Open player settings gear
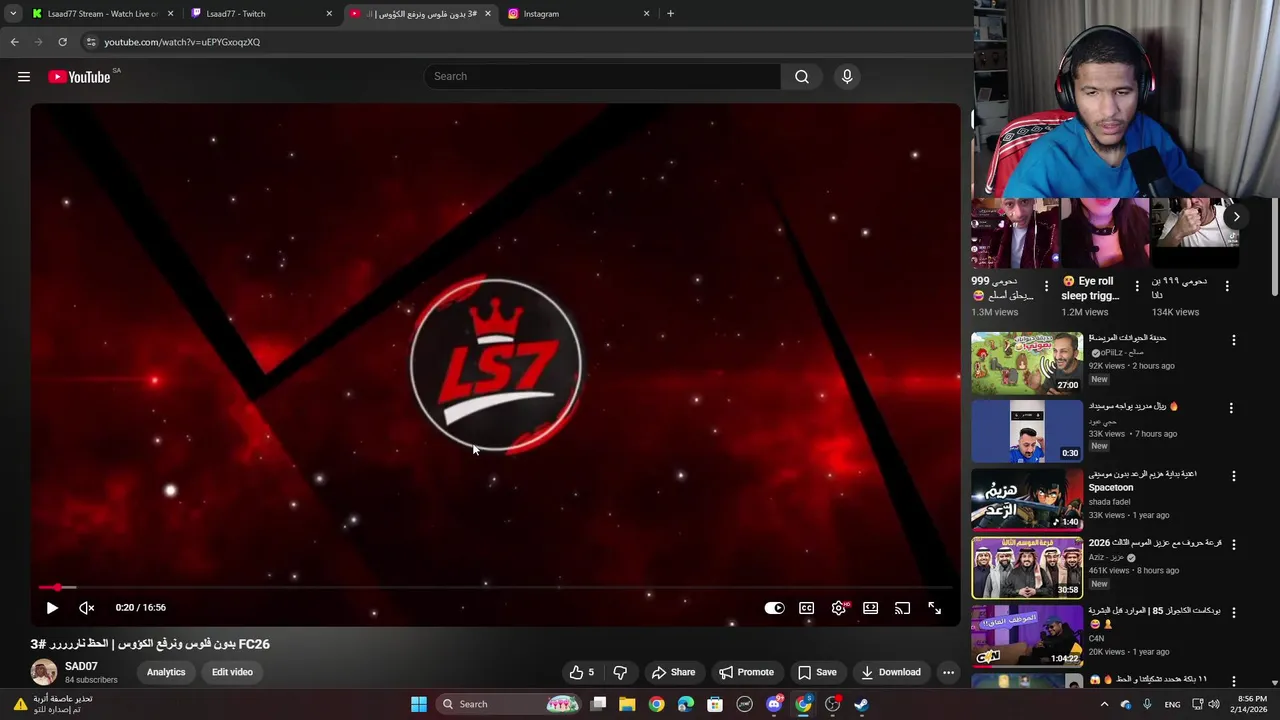Image resolution: width=1280 pixels, height=720 pixels. tap(839, 608)
